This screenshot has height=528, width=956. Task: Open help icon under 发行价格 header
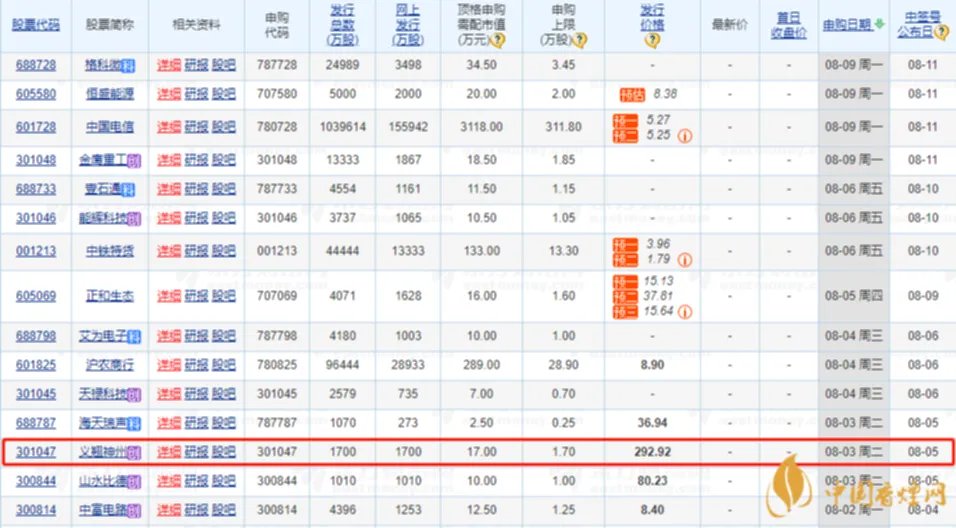pyautogui.click(x=652, y=41)
